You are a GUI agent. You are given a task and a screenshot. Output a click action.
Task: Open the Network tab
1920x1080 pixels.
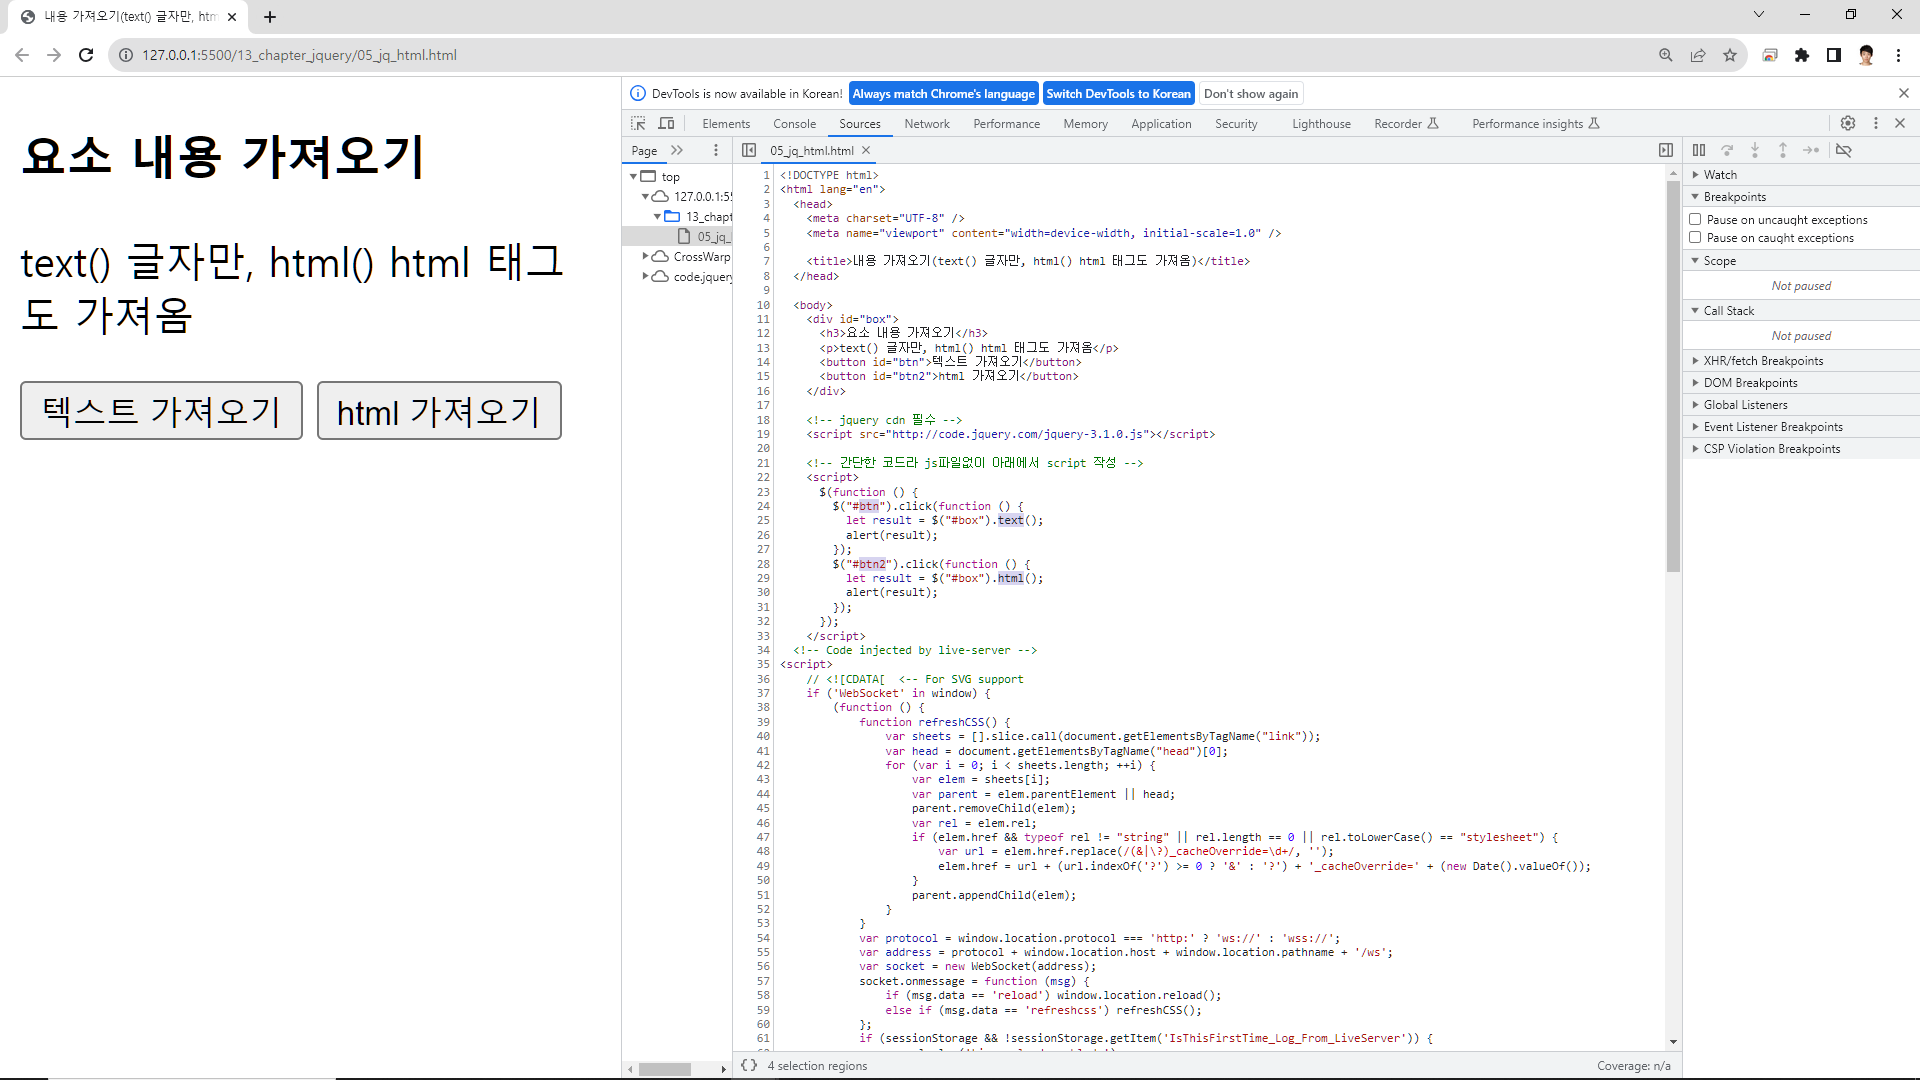click(x=926, y=123)
